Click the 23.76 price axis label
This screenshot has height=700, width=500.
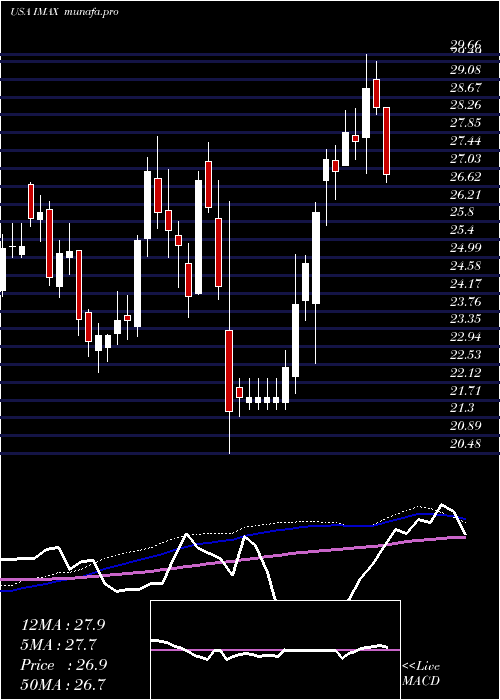pos(466,302)
